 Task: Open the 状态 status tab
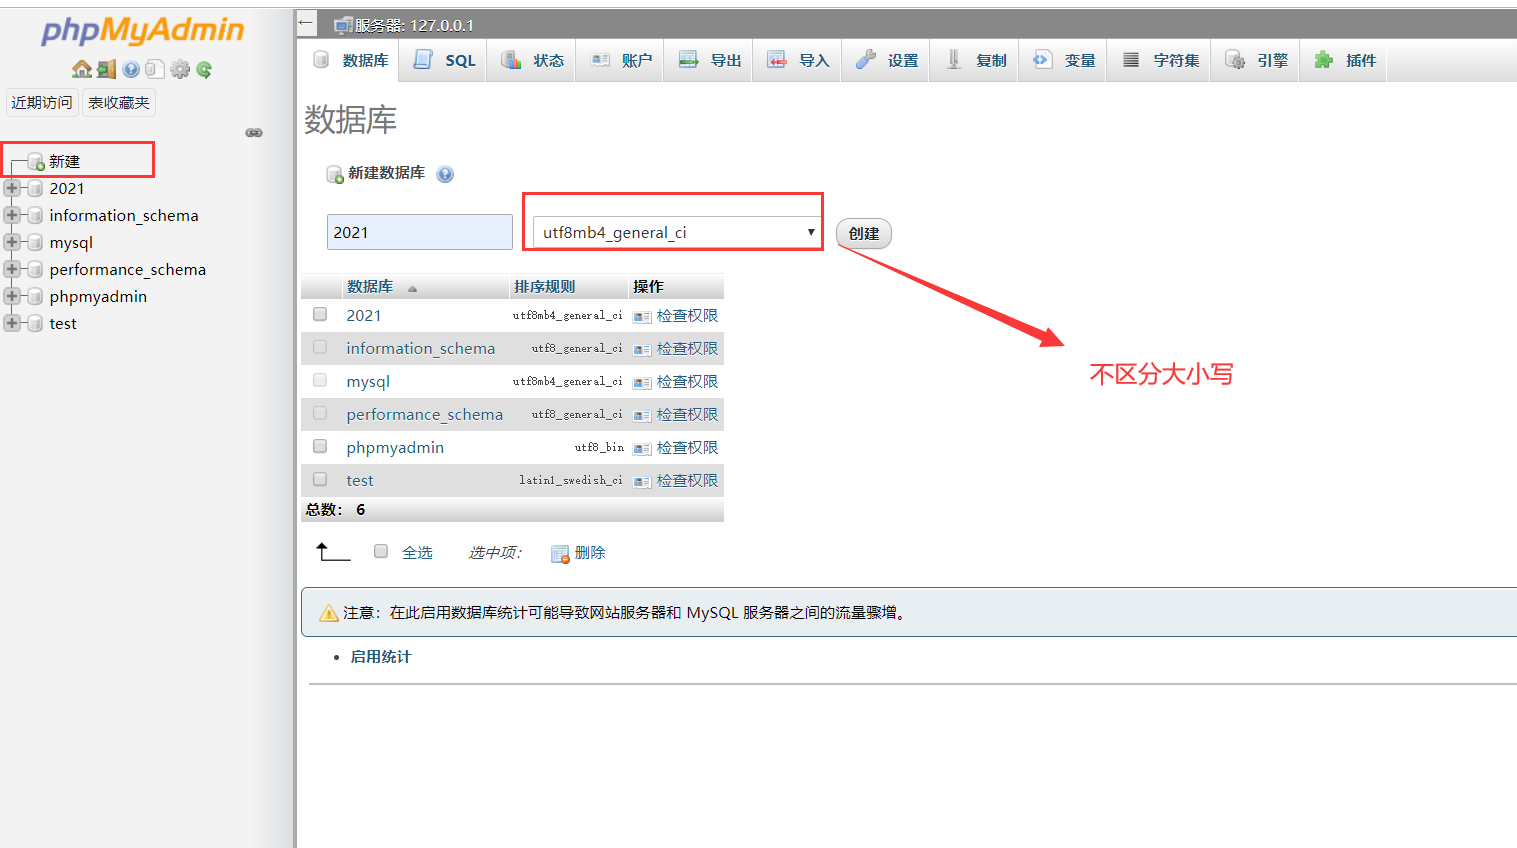[x=532, y=60]
